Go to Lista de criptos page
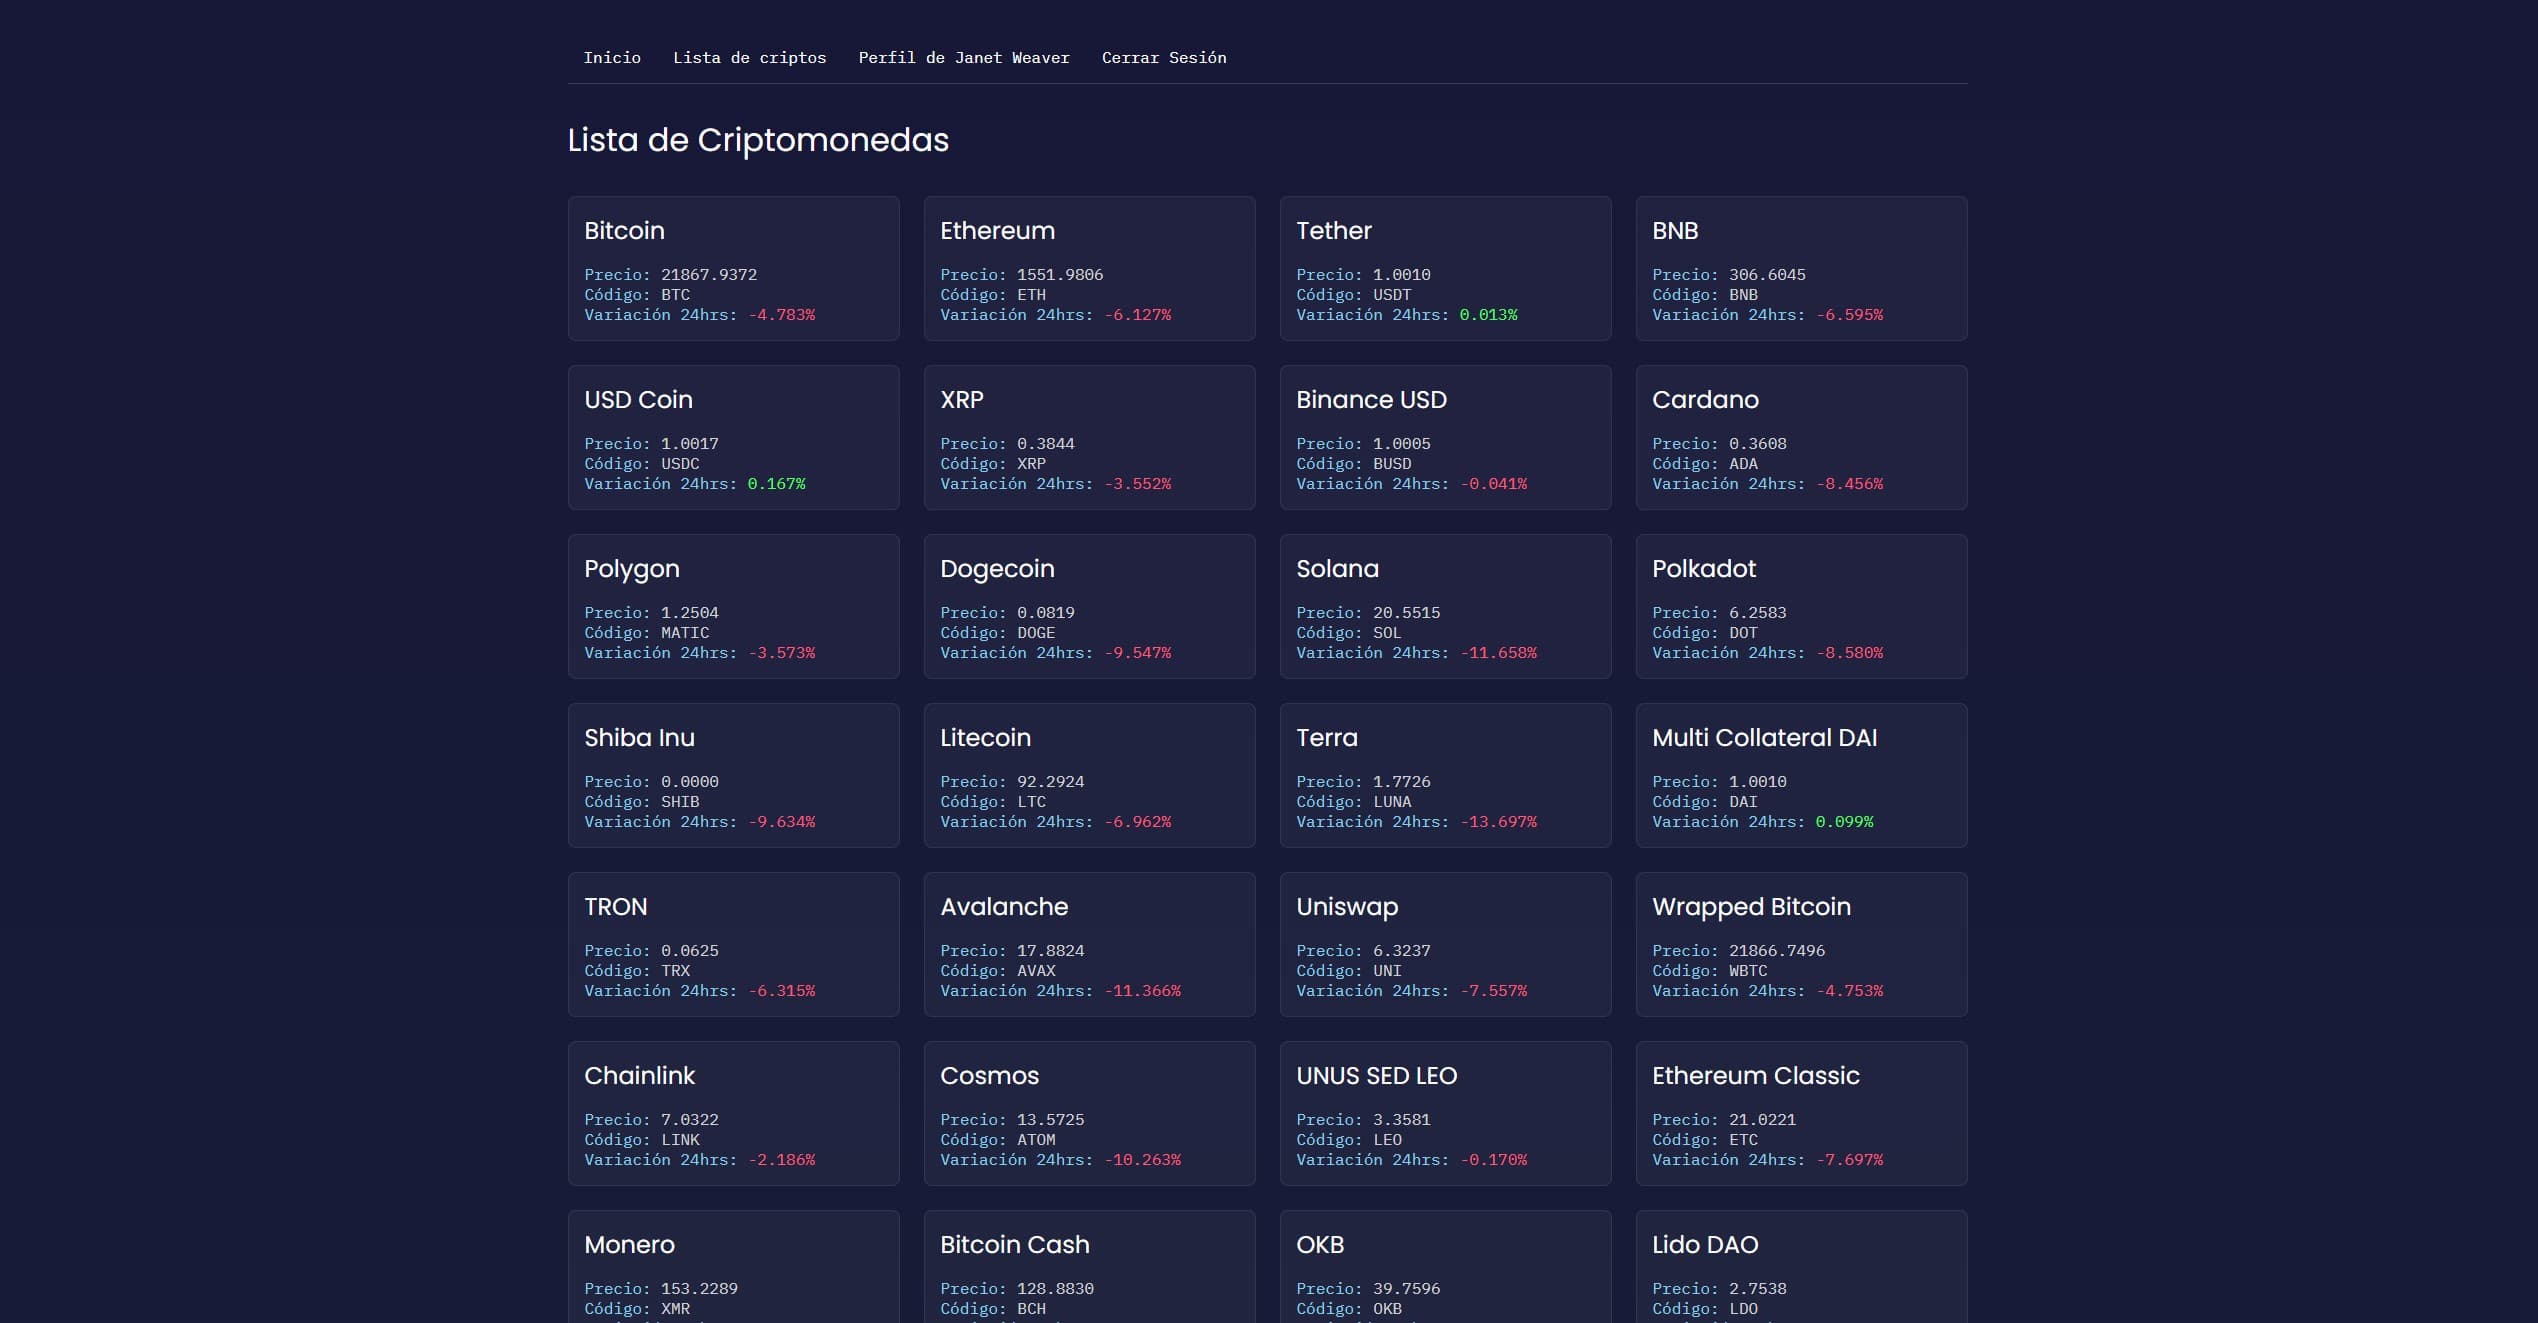 (749, 58)
